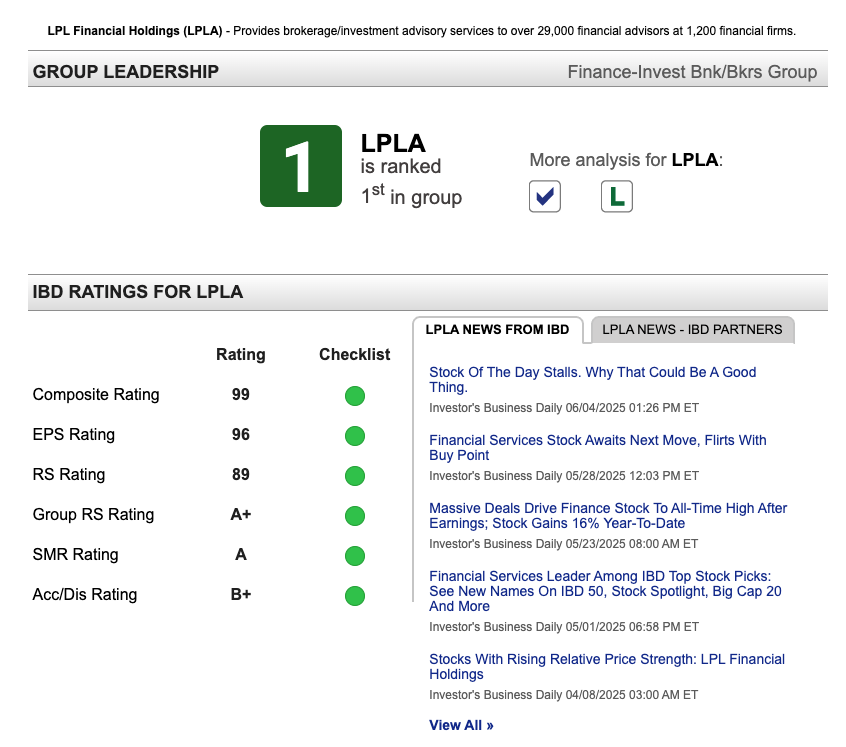
Task: Switch to LPLA News - IBD Partners tab
Action: click(692, 330)
